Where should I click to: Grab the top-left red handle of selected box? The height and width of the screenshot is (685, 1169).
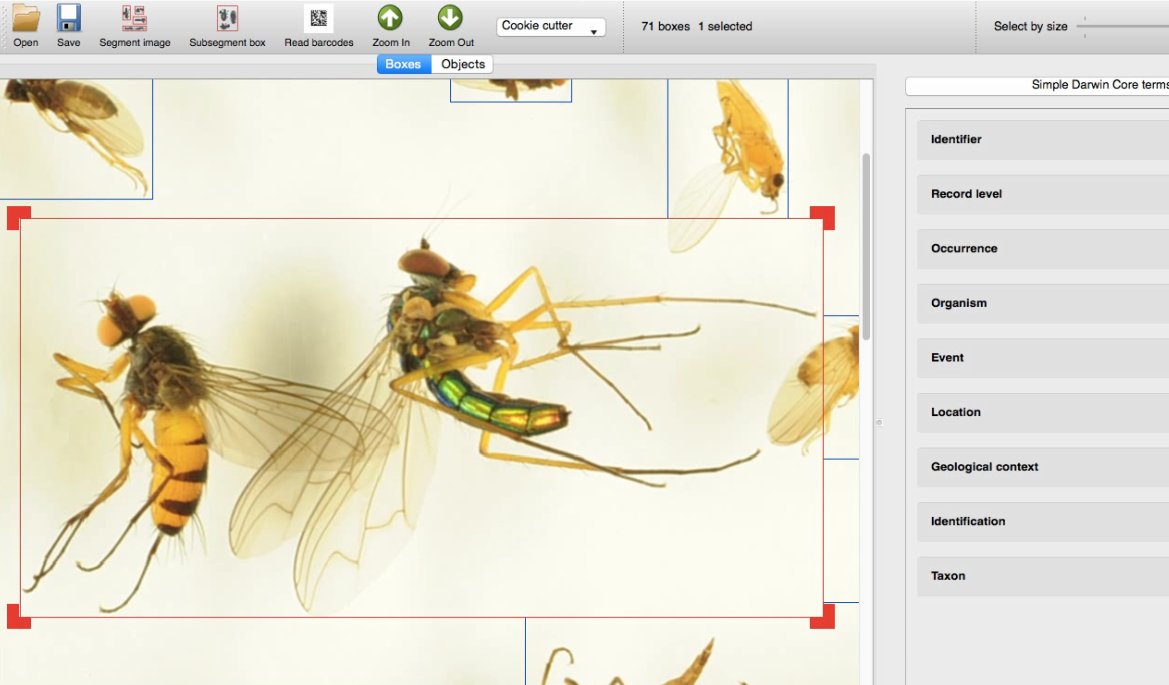click(19, 218)
